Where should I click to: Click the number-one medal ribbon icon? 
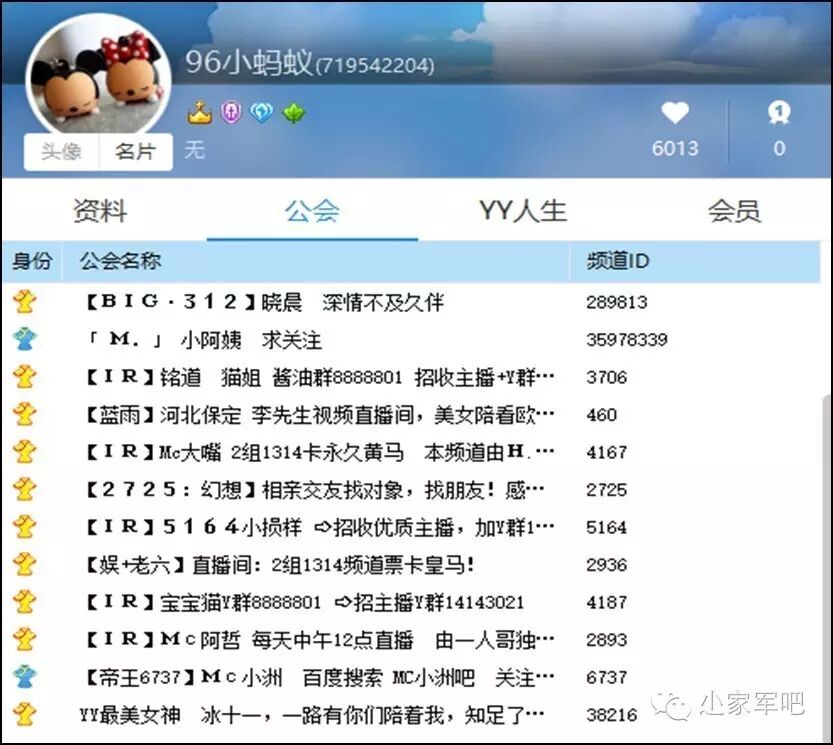[x=779, y=113]
